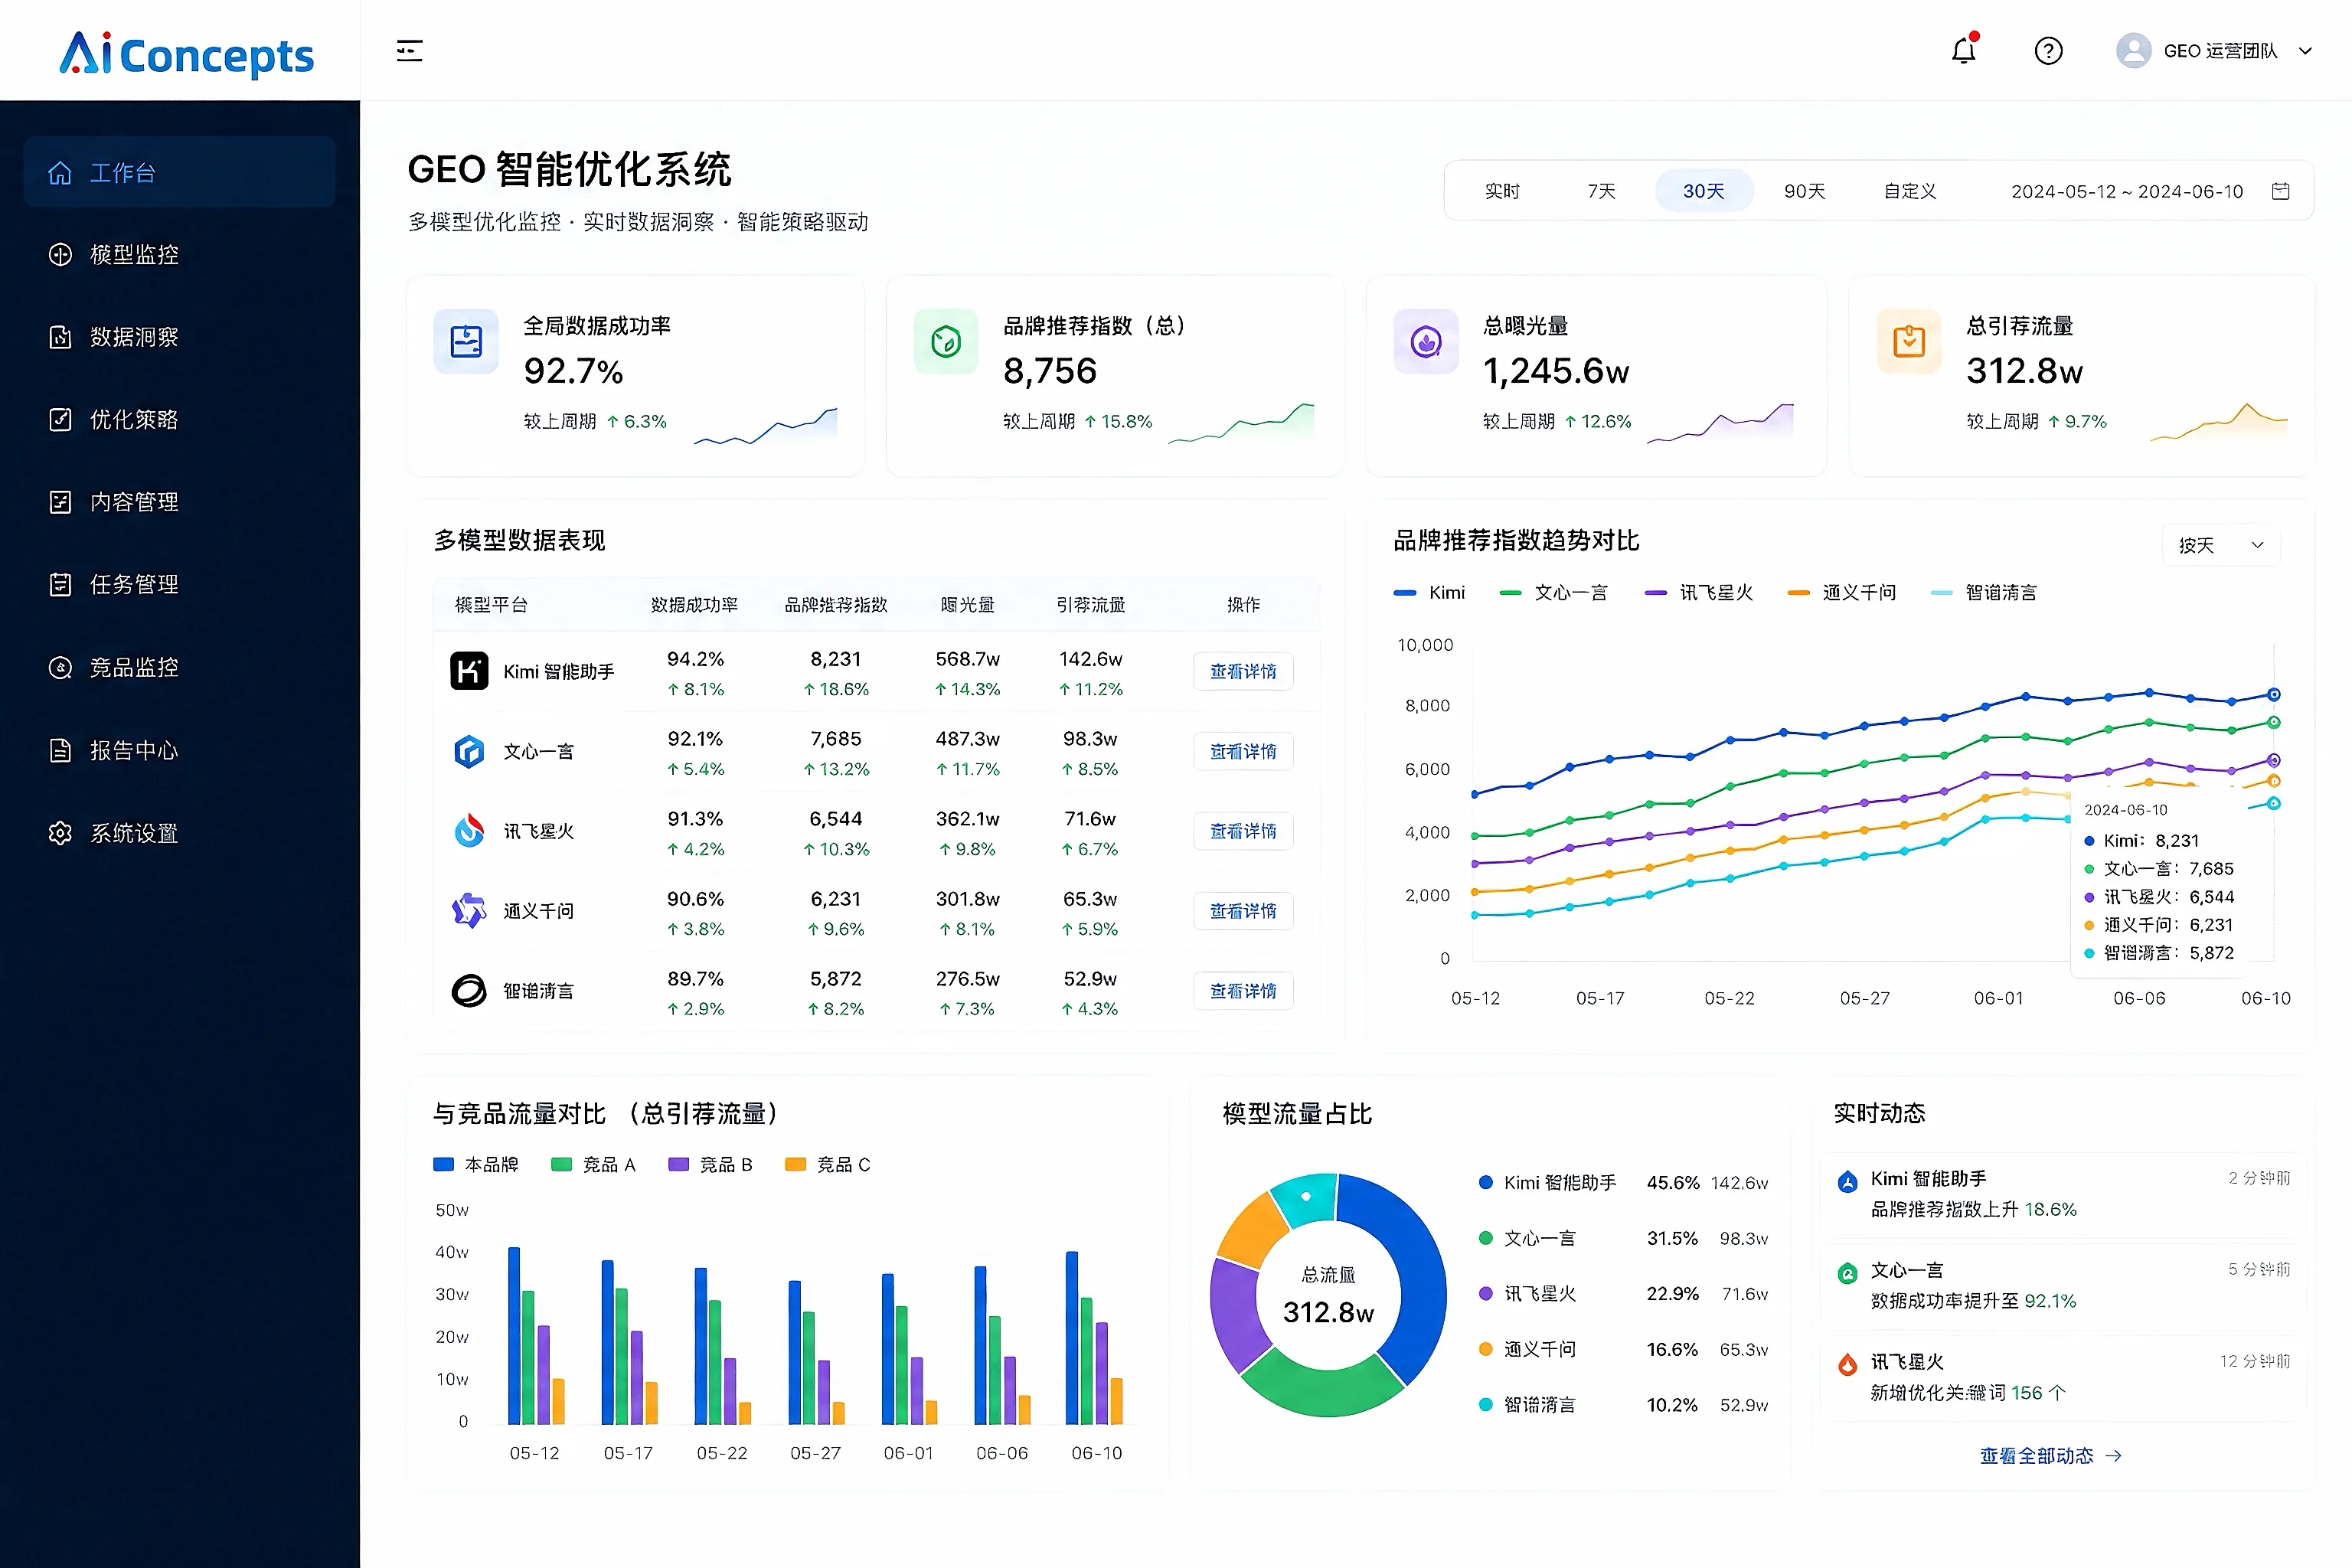Sort by 数据成功率 column header
Screen dimensions: 2352x1568
(x=694, y=605)
